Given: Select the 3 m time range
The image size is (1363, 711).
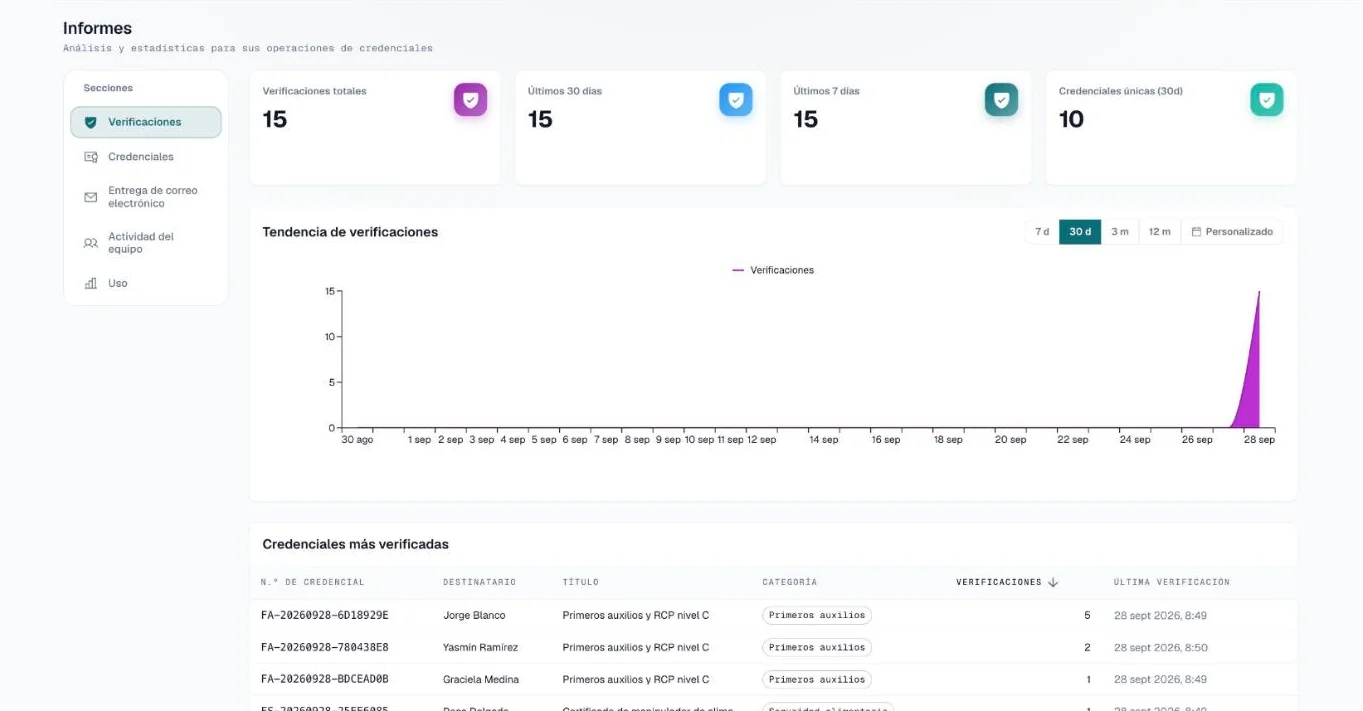Looking at the screenshot, I should [1119, 232].
